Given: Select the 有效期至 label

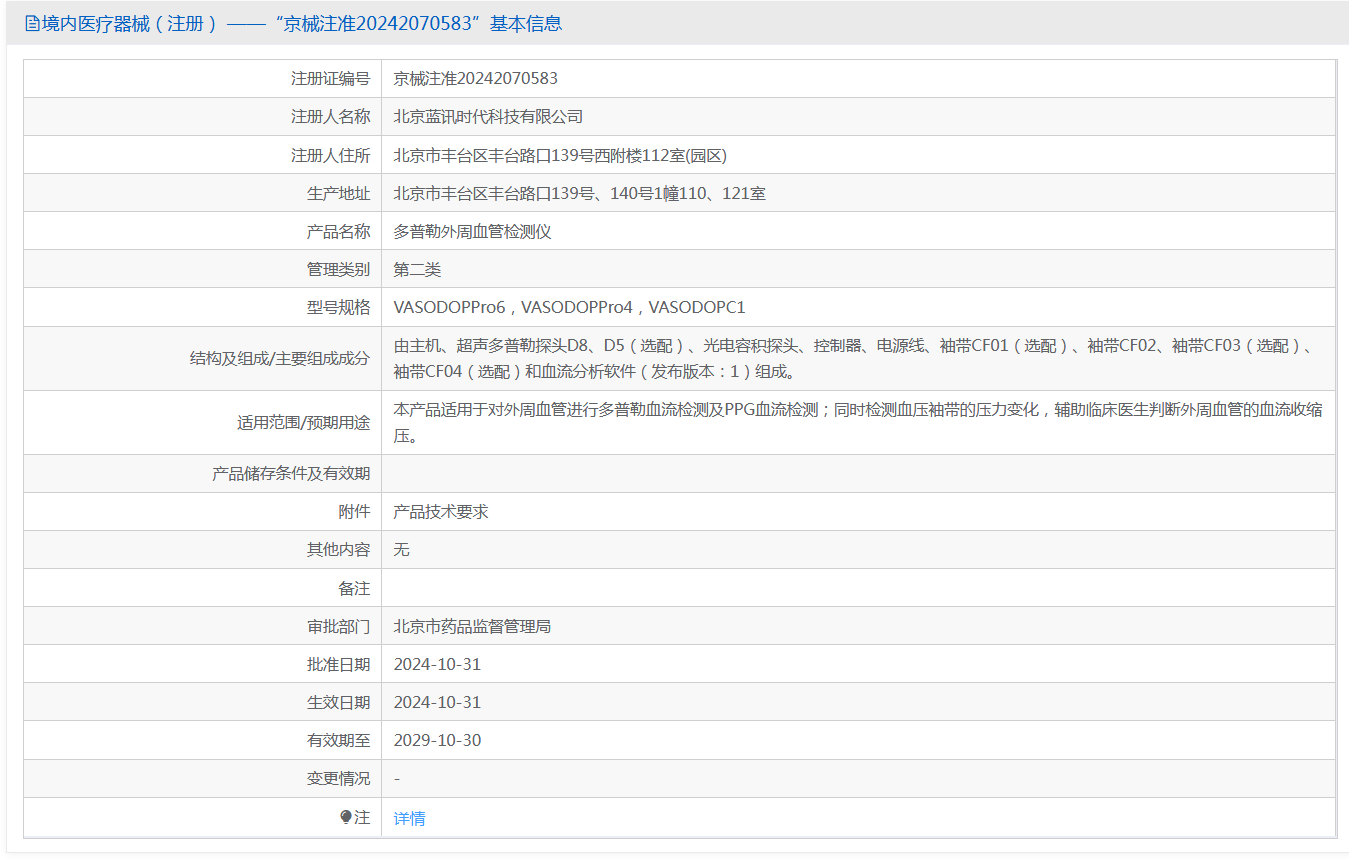Looking at the screenshot, I should coord(338,740).
